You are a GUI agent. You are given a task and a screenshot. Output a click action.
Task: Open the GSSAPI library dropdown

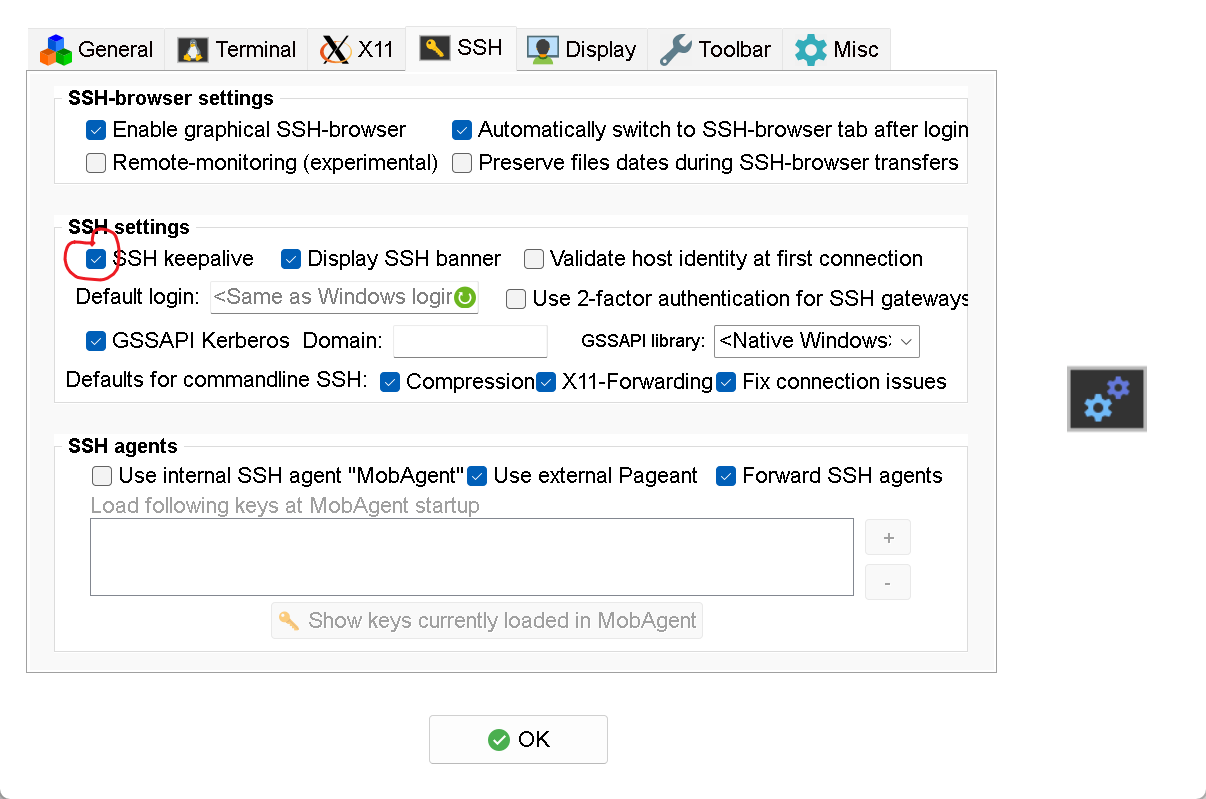tap(817, 341)
